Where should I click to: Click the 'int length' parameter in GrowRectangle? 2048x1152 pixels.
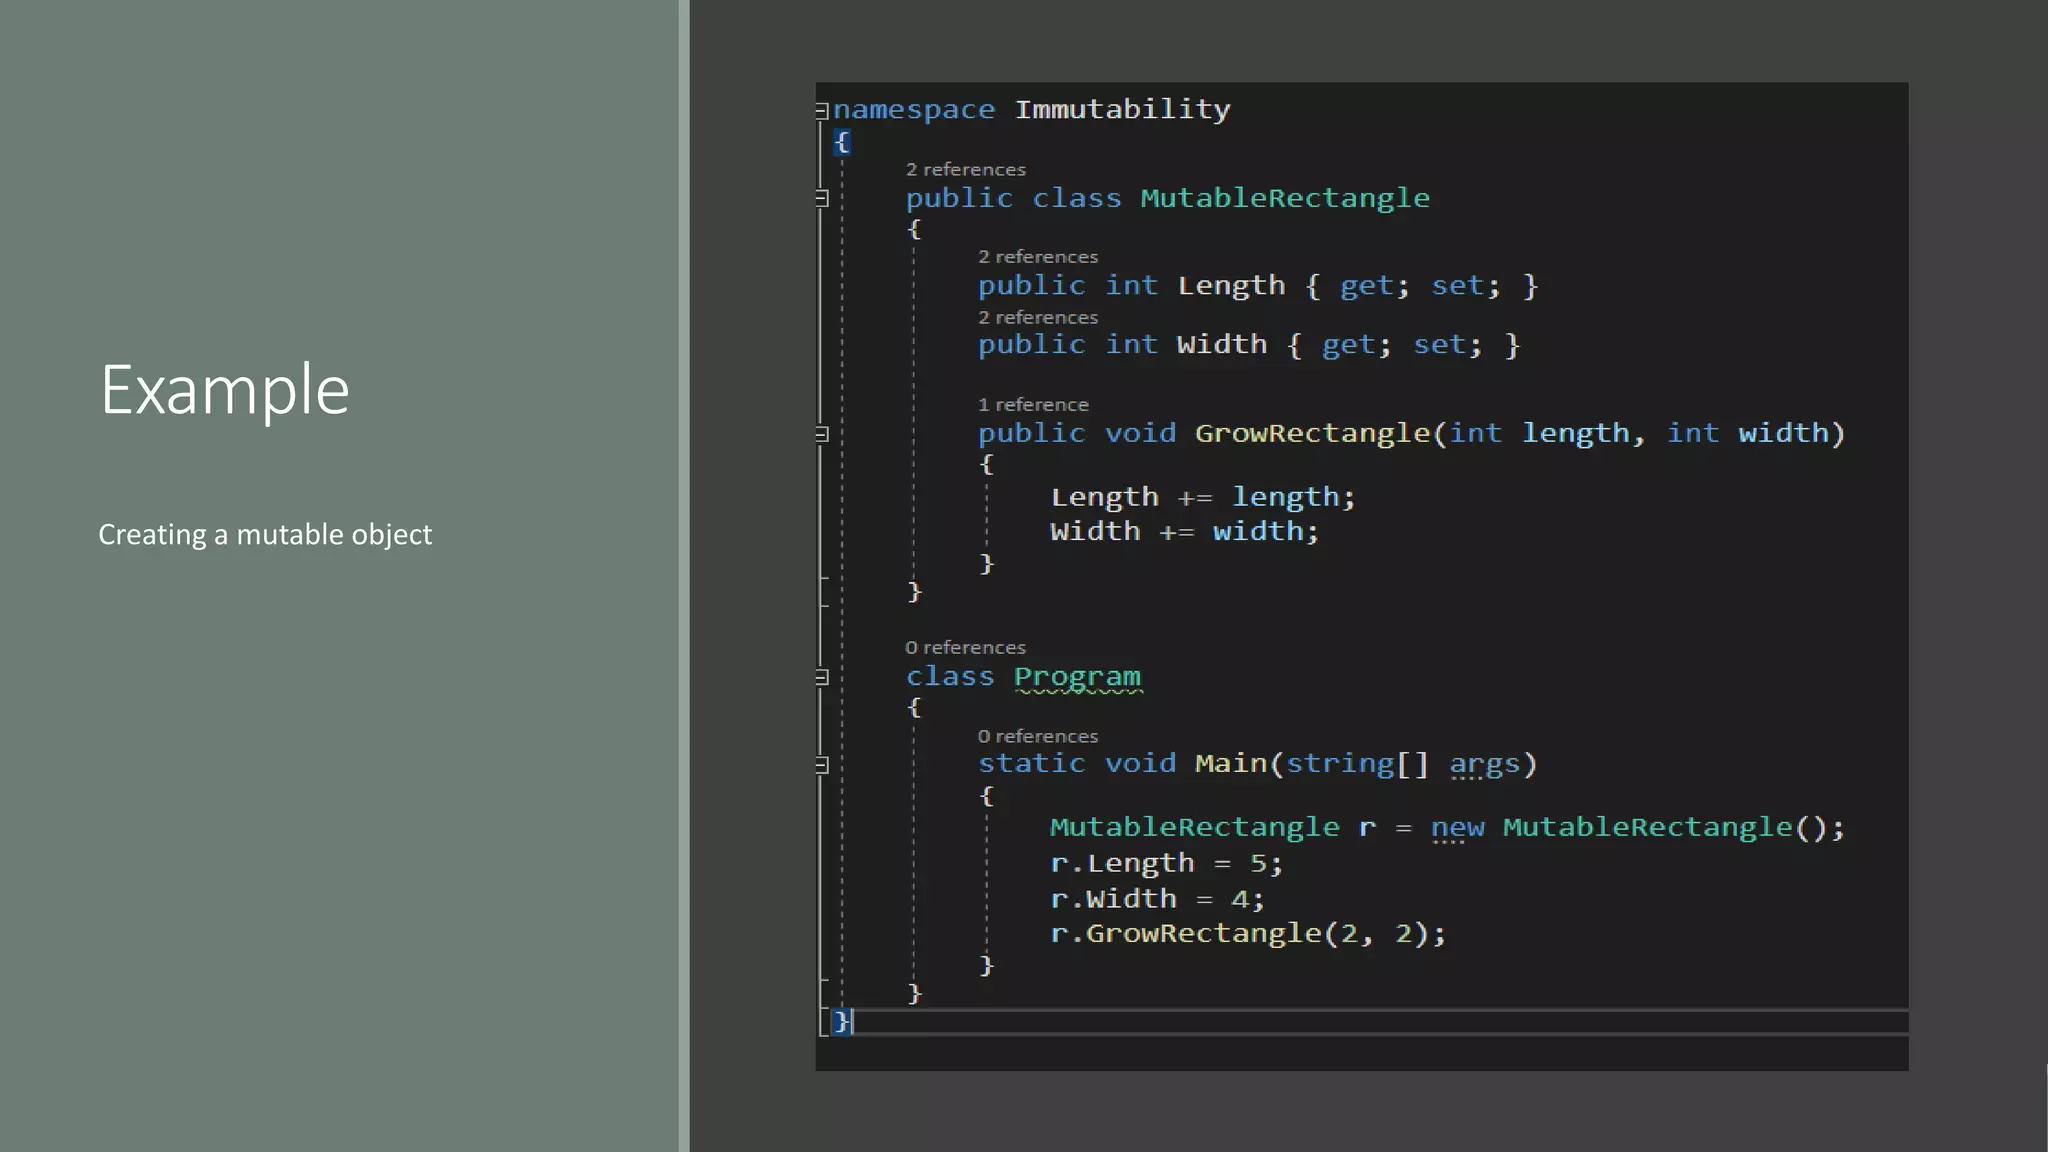(x=1539, y=433)
